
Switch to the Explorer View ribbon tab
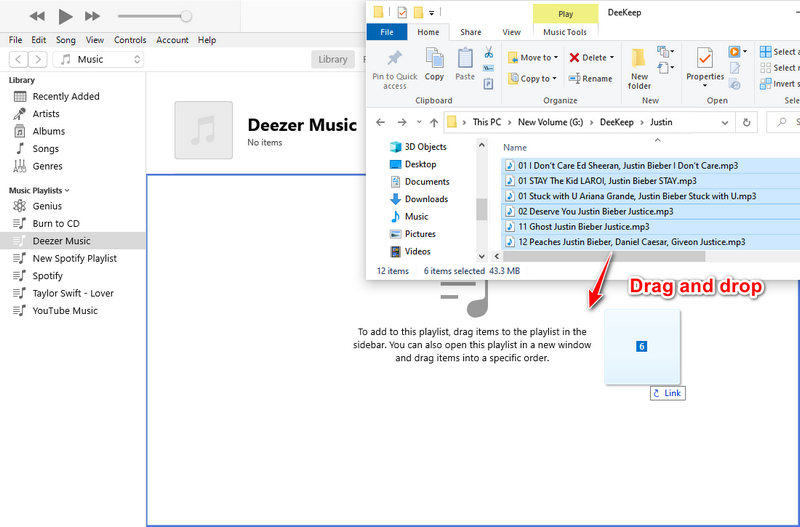coord(511,32)
